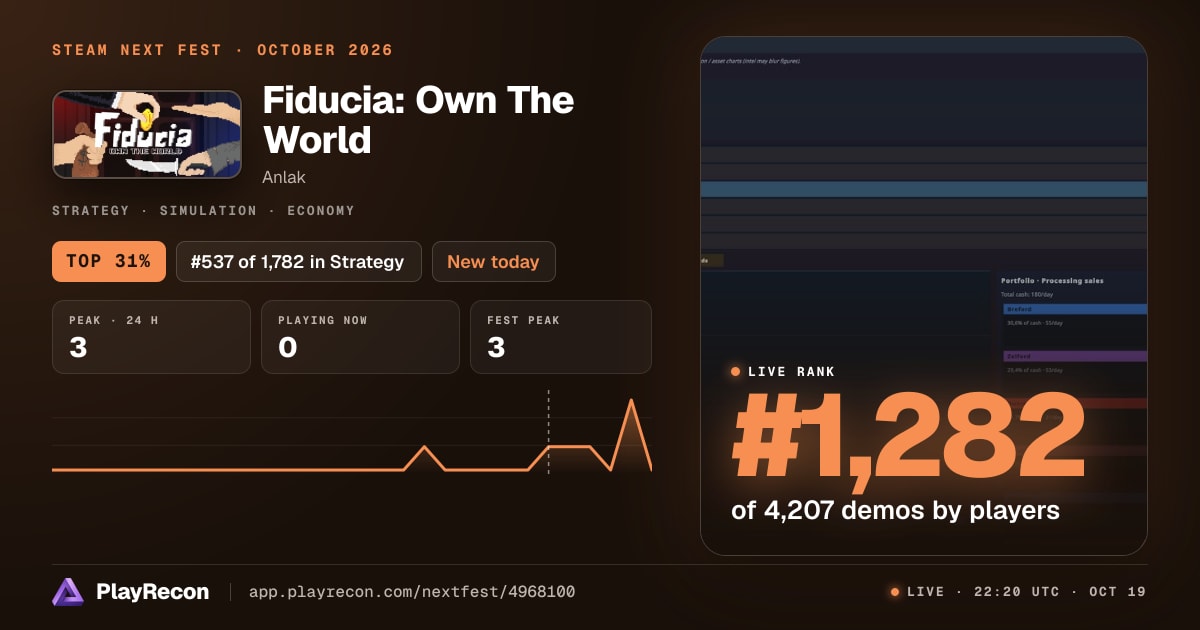Viewport: 1200px width, 630px height.
Task: Click the SIMULATION genre tag
Action: (x=208, y=211)
